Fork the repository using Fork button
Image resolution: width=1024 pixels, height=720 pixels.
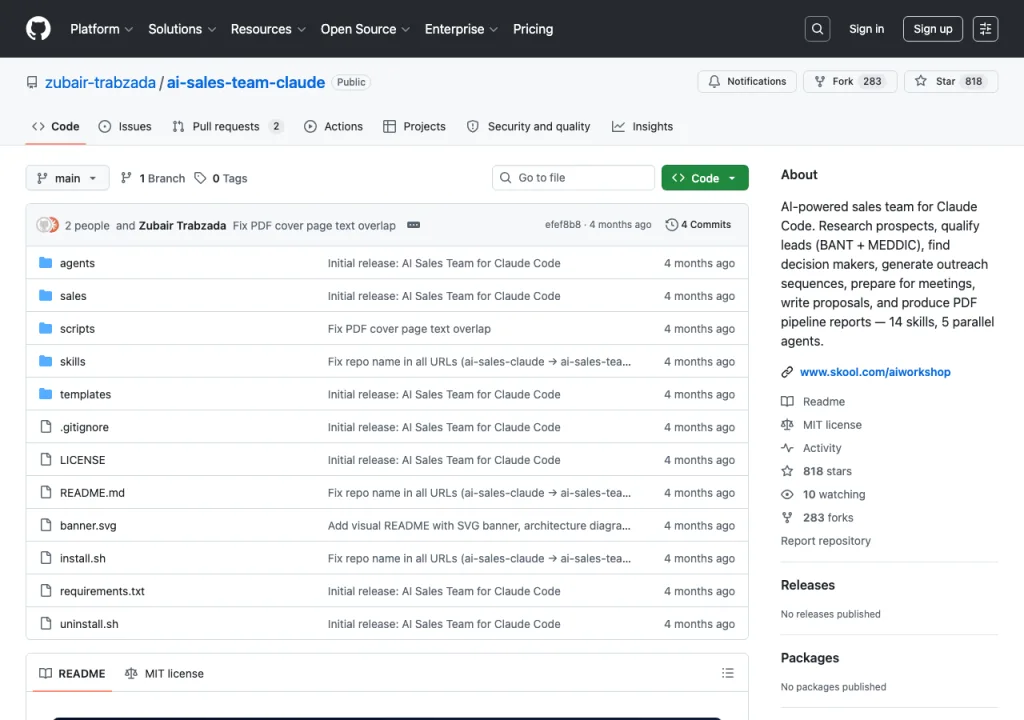[x=850, y=81]
